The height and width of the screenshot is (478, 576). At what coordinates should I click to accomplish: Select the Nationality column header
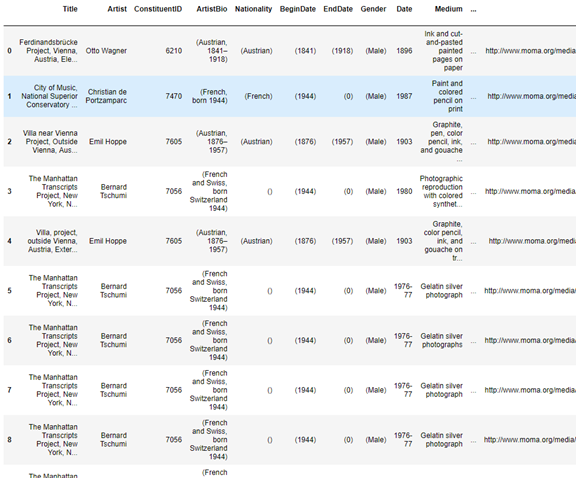pos(253,9)
